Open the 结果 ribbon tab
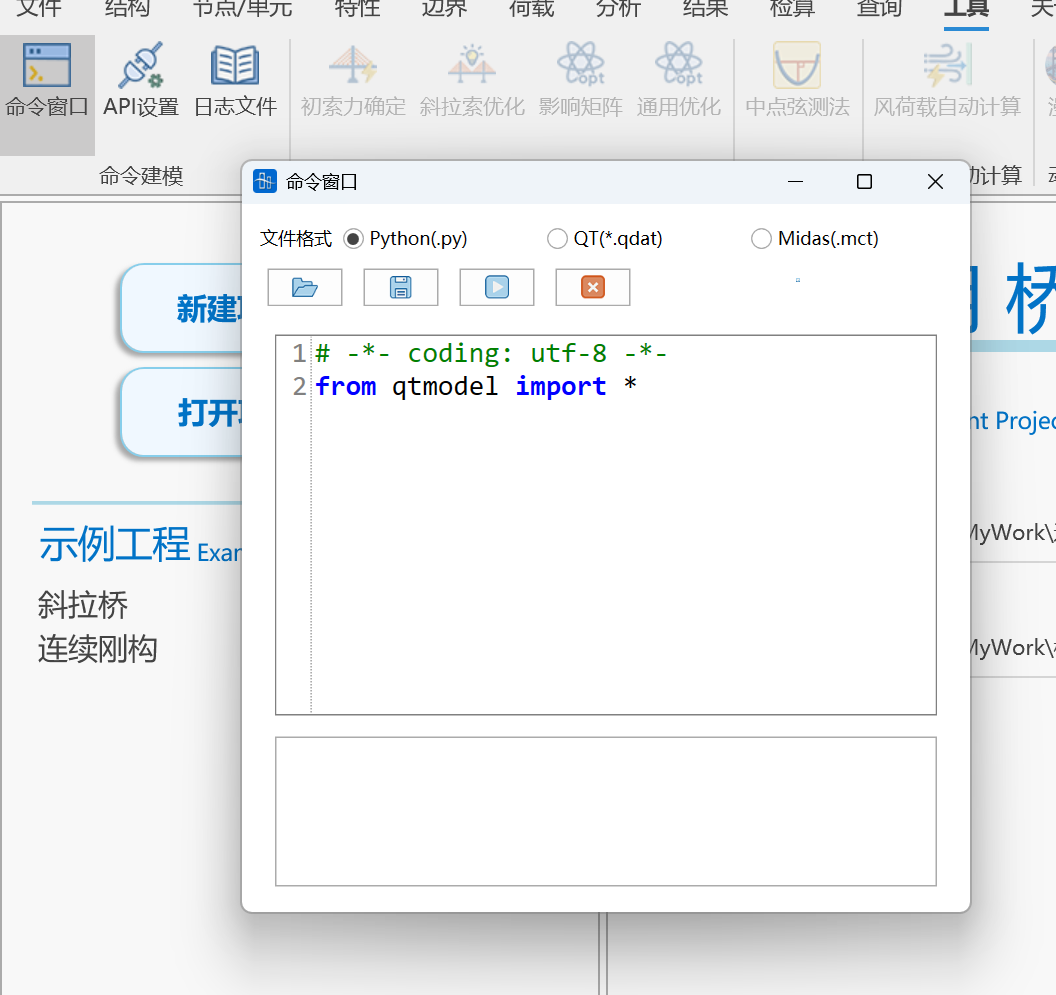The image size is (1056, 995). tap(705, 8)
